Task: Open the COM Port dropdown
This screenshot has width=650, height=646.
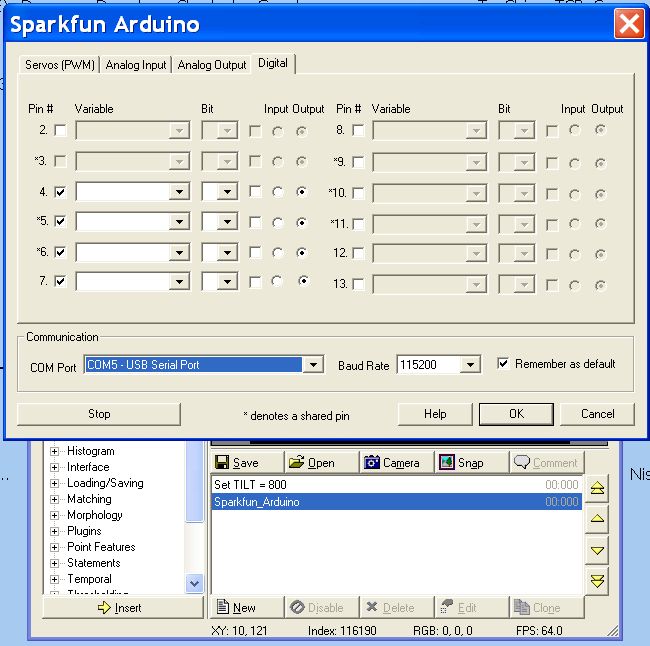Action: pos(313,366)
